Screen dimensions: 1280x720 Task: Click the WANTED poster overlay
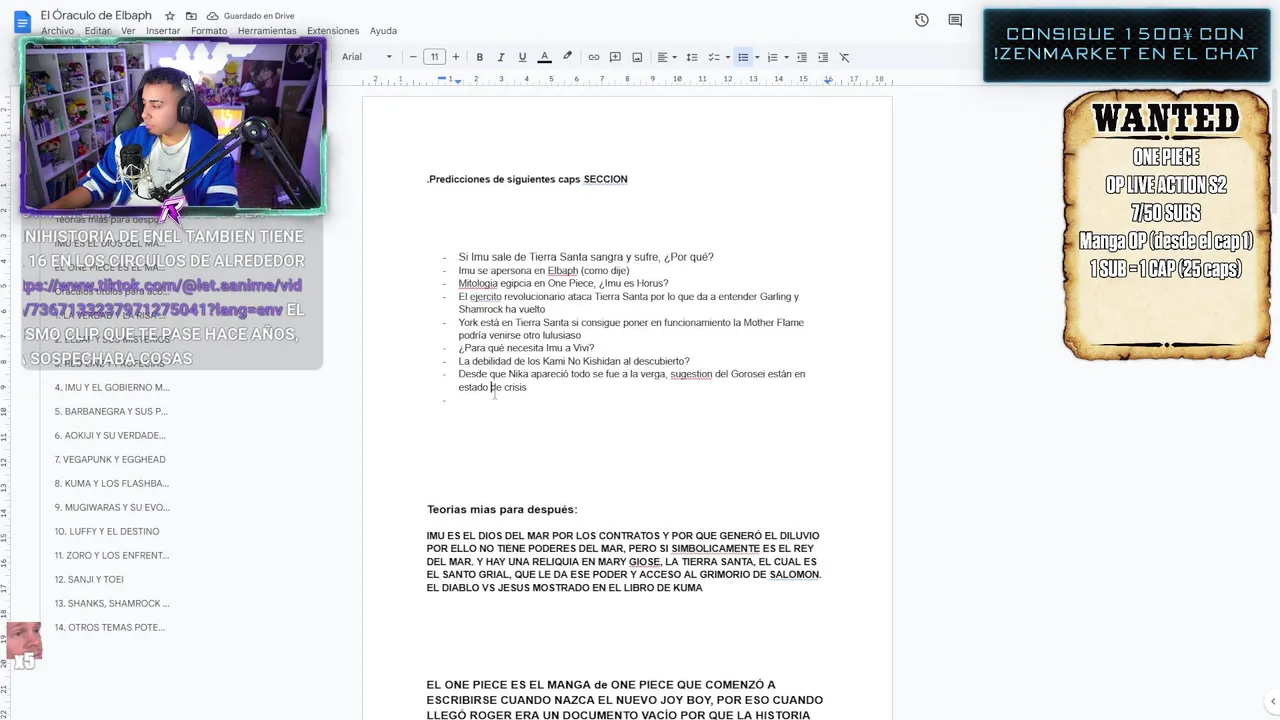1166,225
